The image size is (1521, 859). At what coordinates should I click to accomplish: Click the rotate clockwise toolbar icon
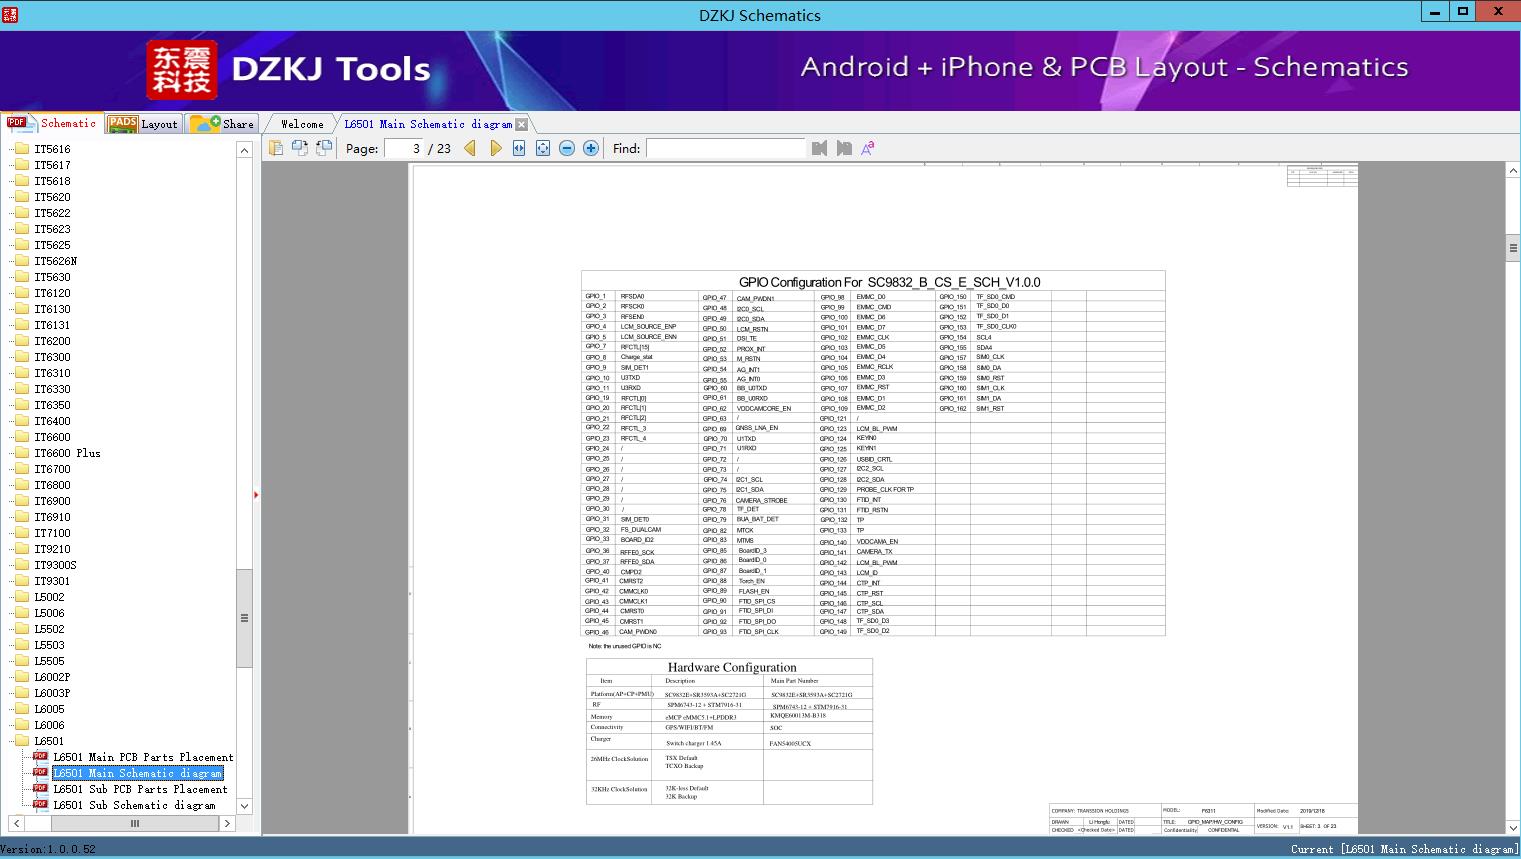coord(299,148)
